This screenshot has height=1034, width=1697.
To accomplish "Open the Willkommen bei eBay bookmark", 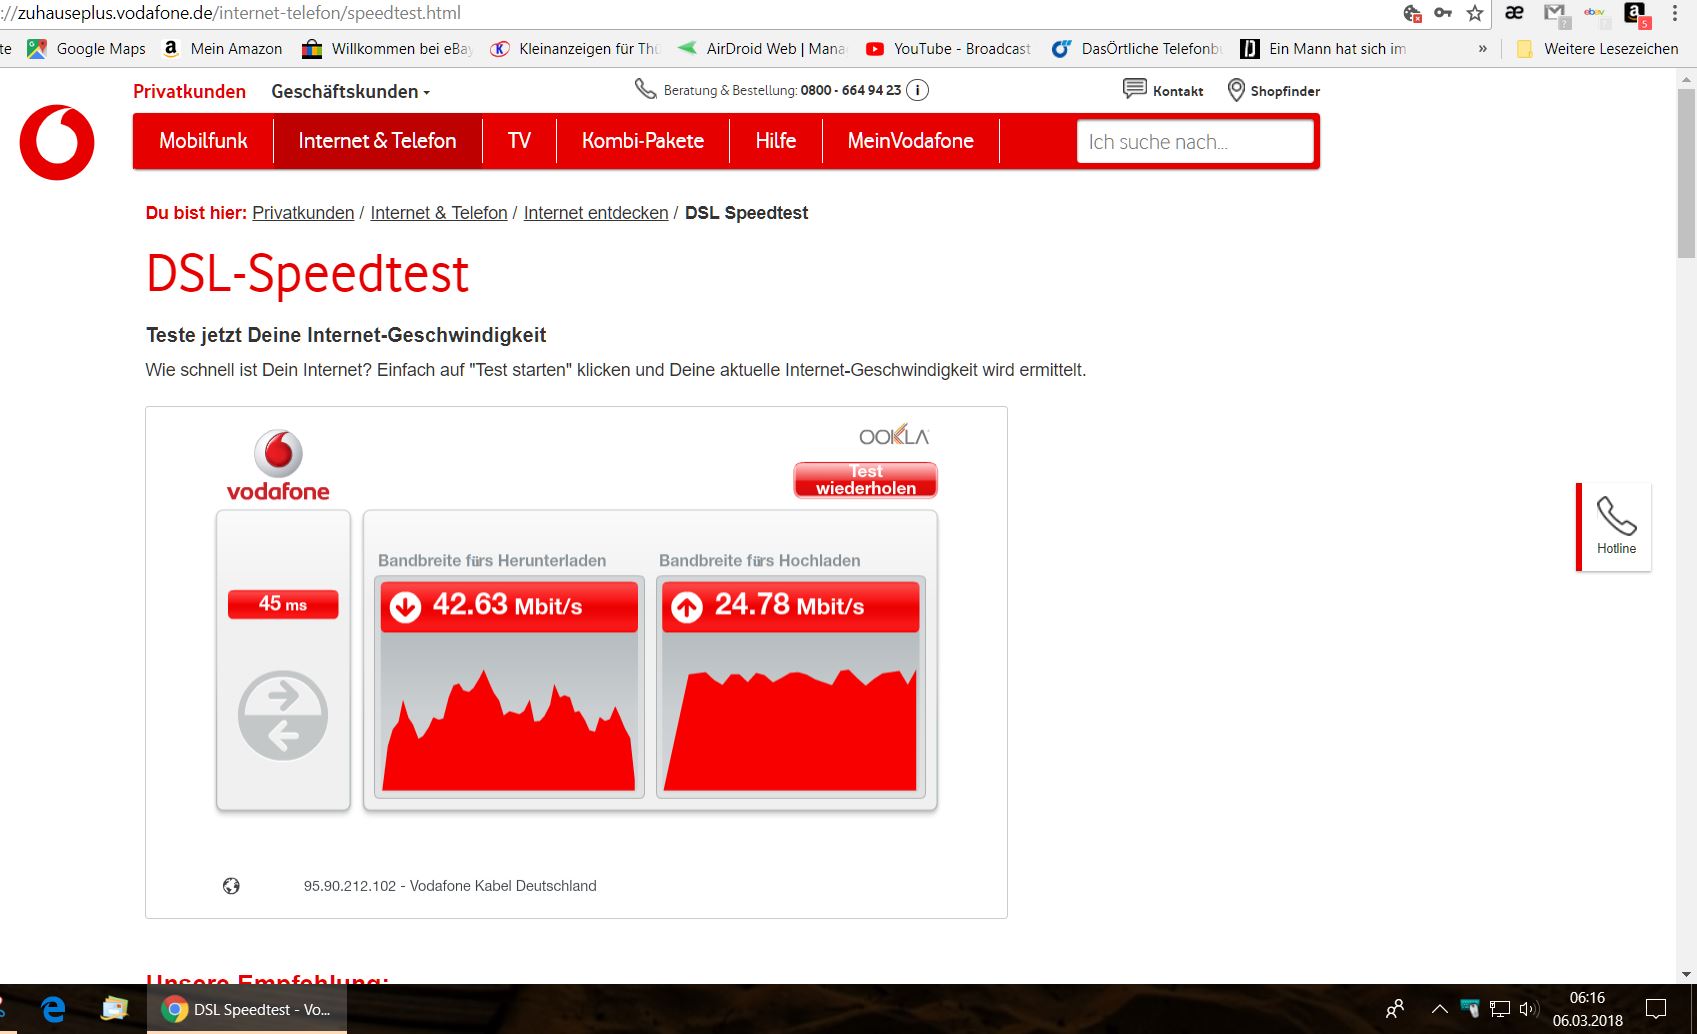I will 388,48.
